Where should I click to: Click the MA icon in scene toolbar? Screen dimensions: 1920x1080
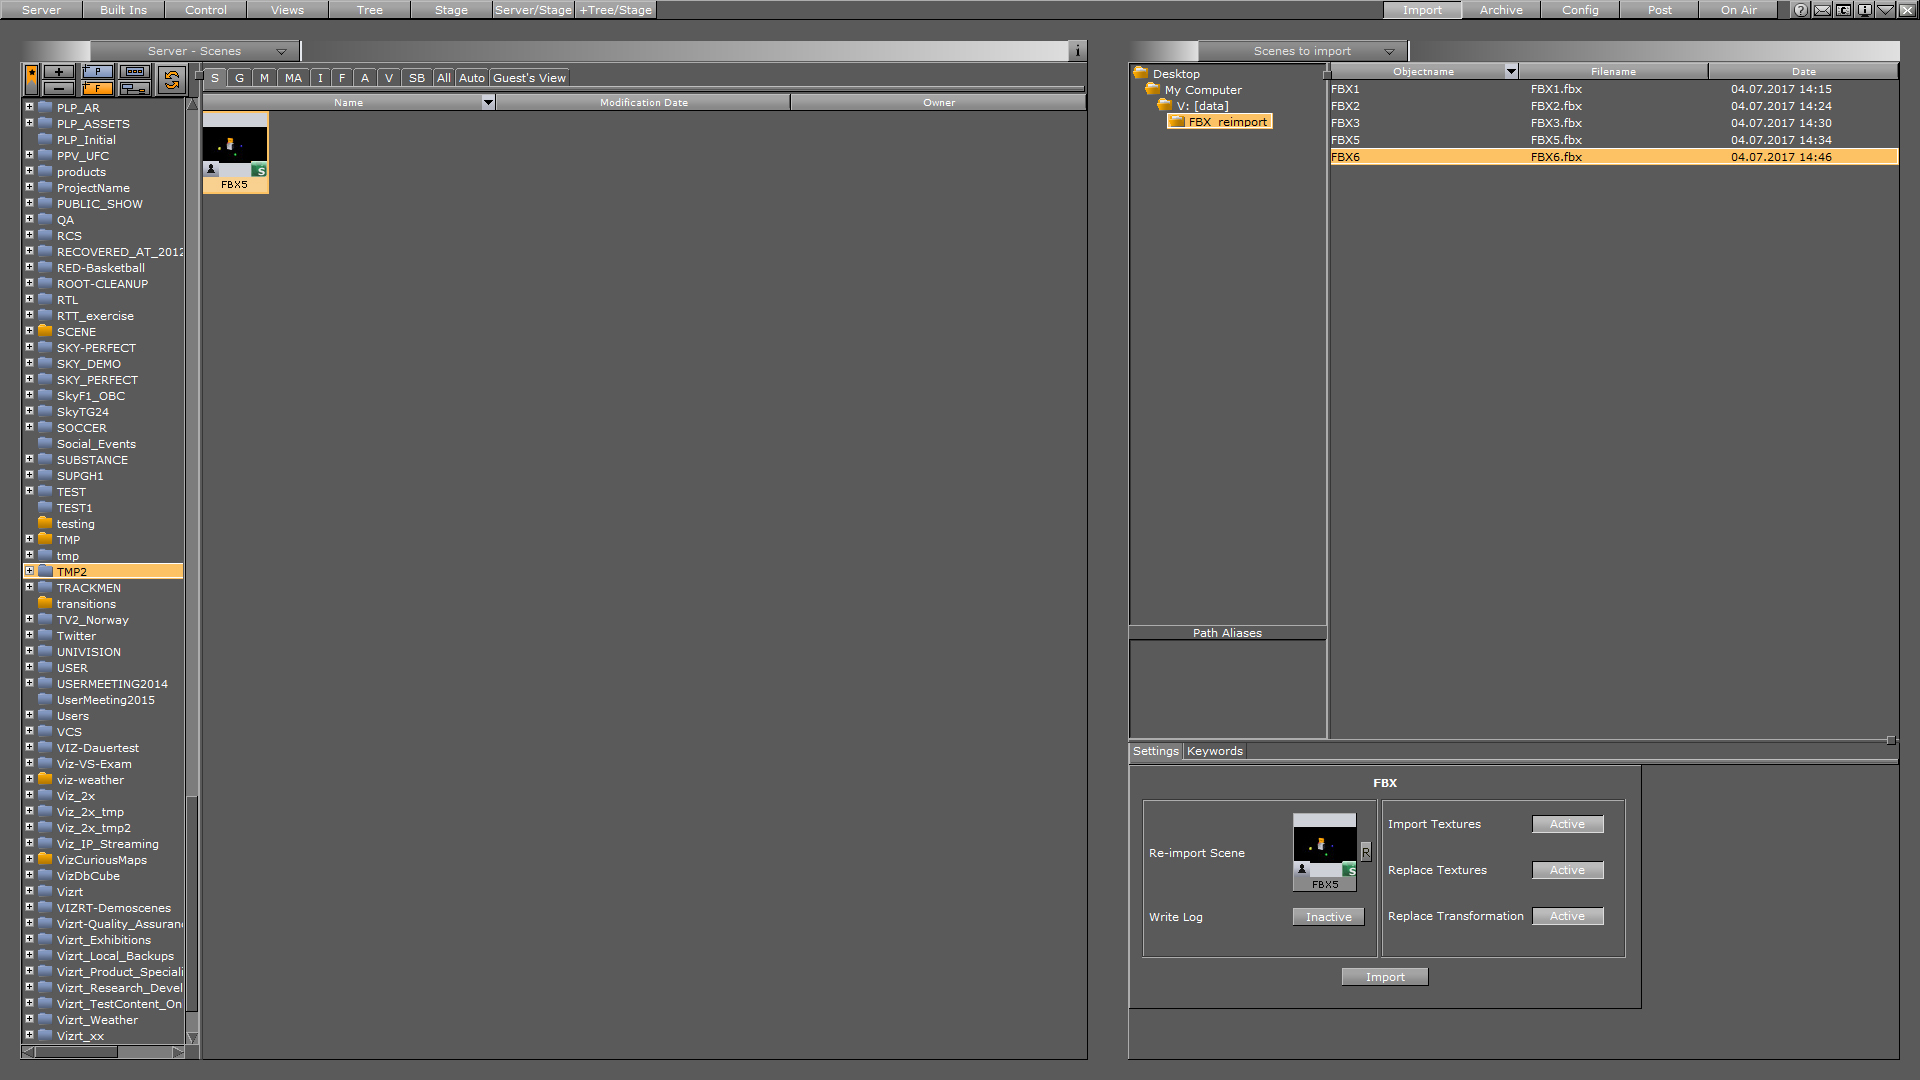(x=291, y=78)
